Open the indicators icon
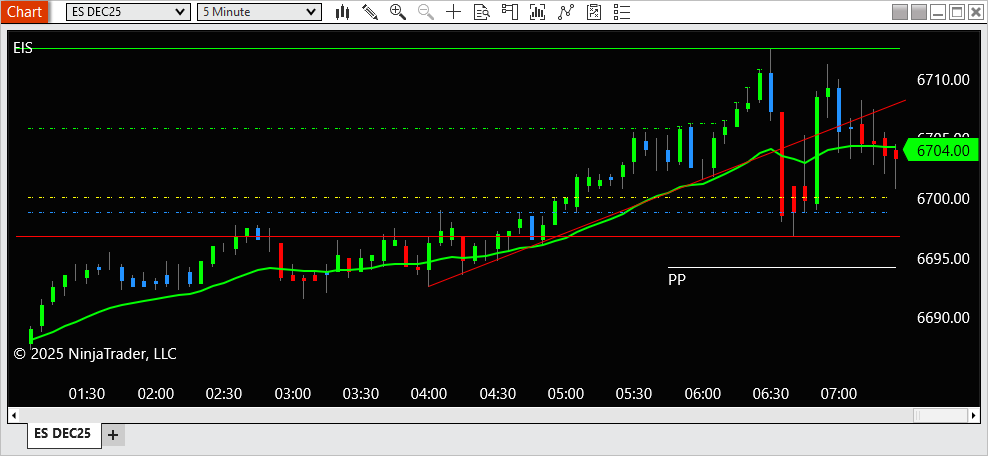 coord(537,11)
